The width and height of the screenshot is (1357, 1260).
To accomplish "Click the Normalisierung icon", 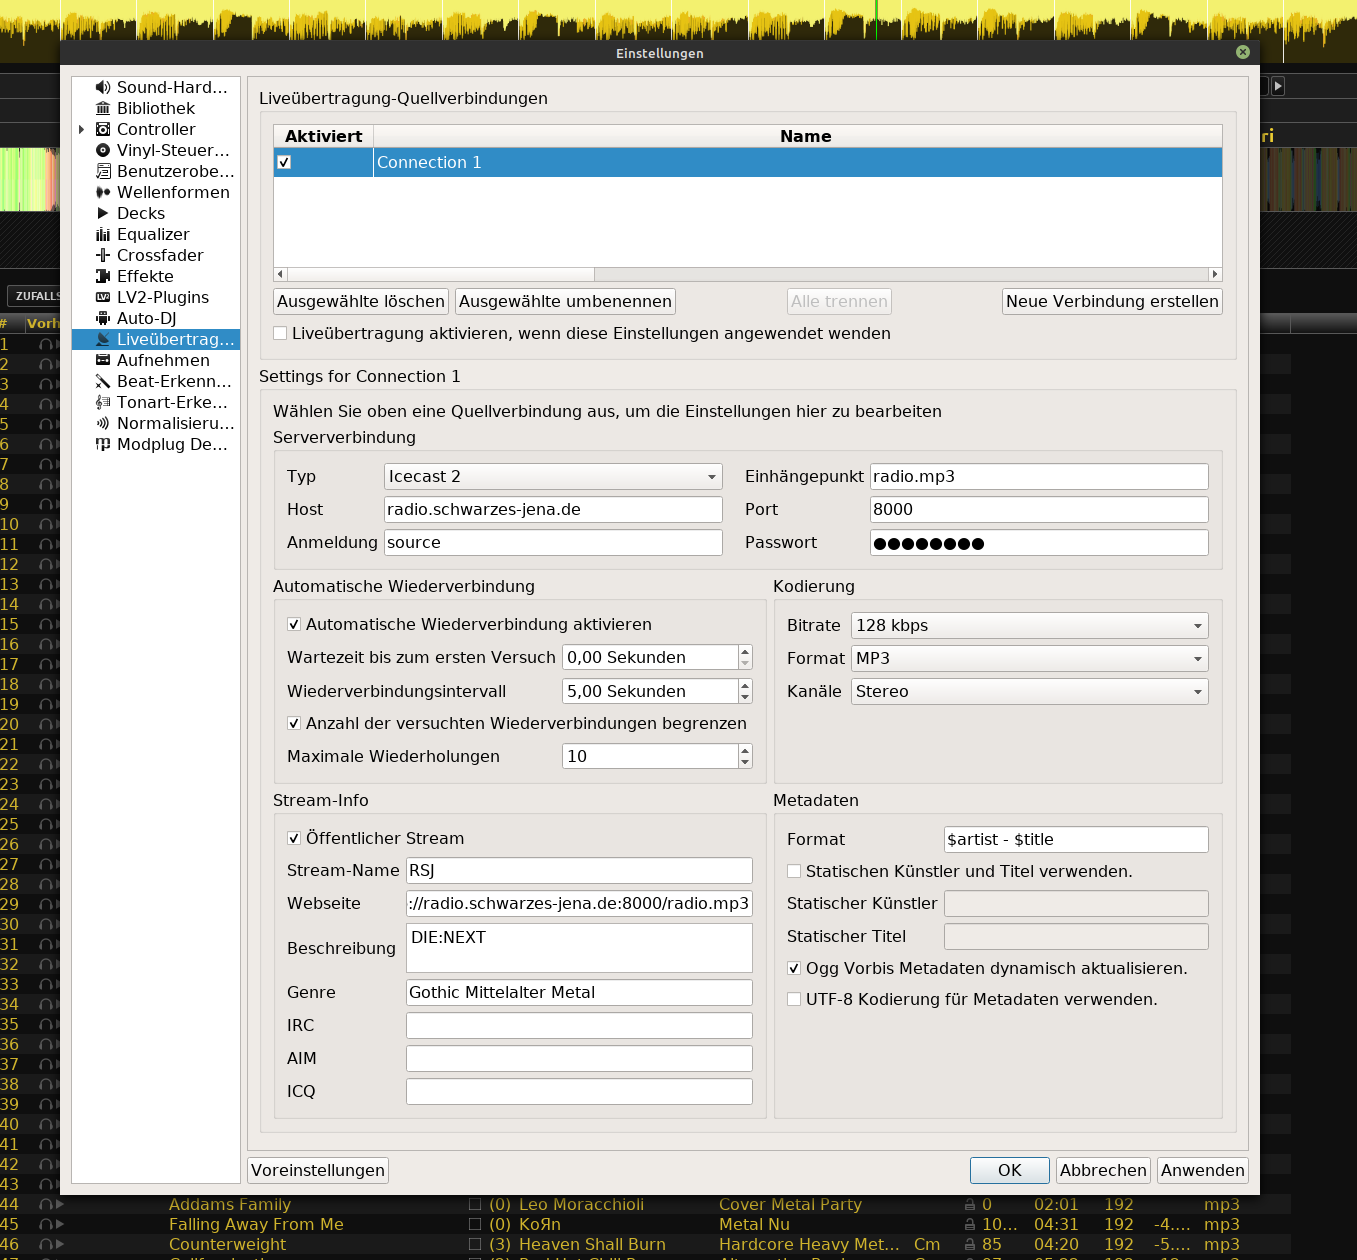I will click(x=103, y=423).
